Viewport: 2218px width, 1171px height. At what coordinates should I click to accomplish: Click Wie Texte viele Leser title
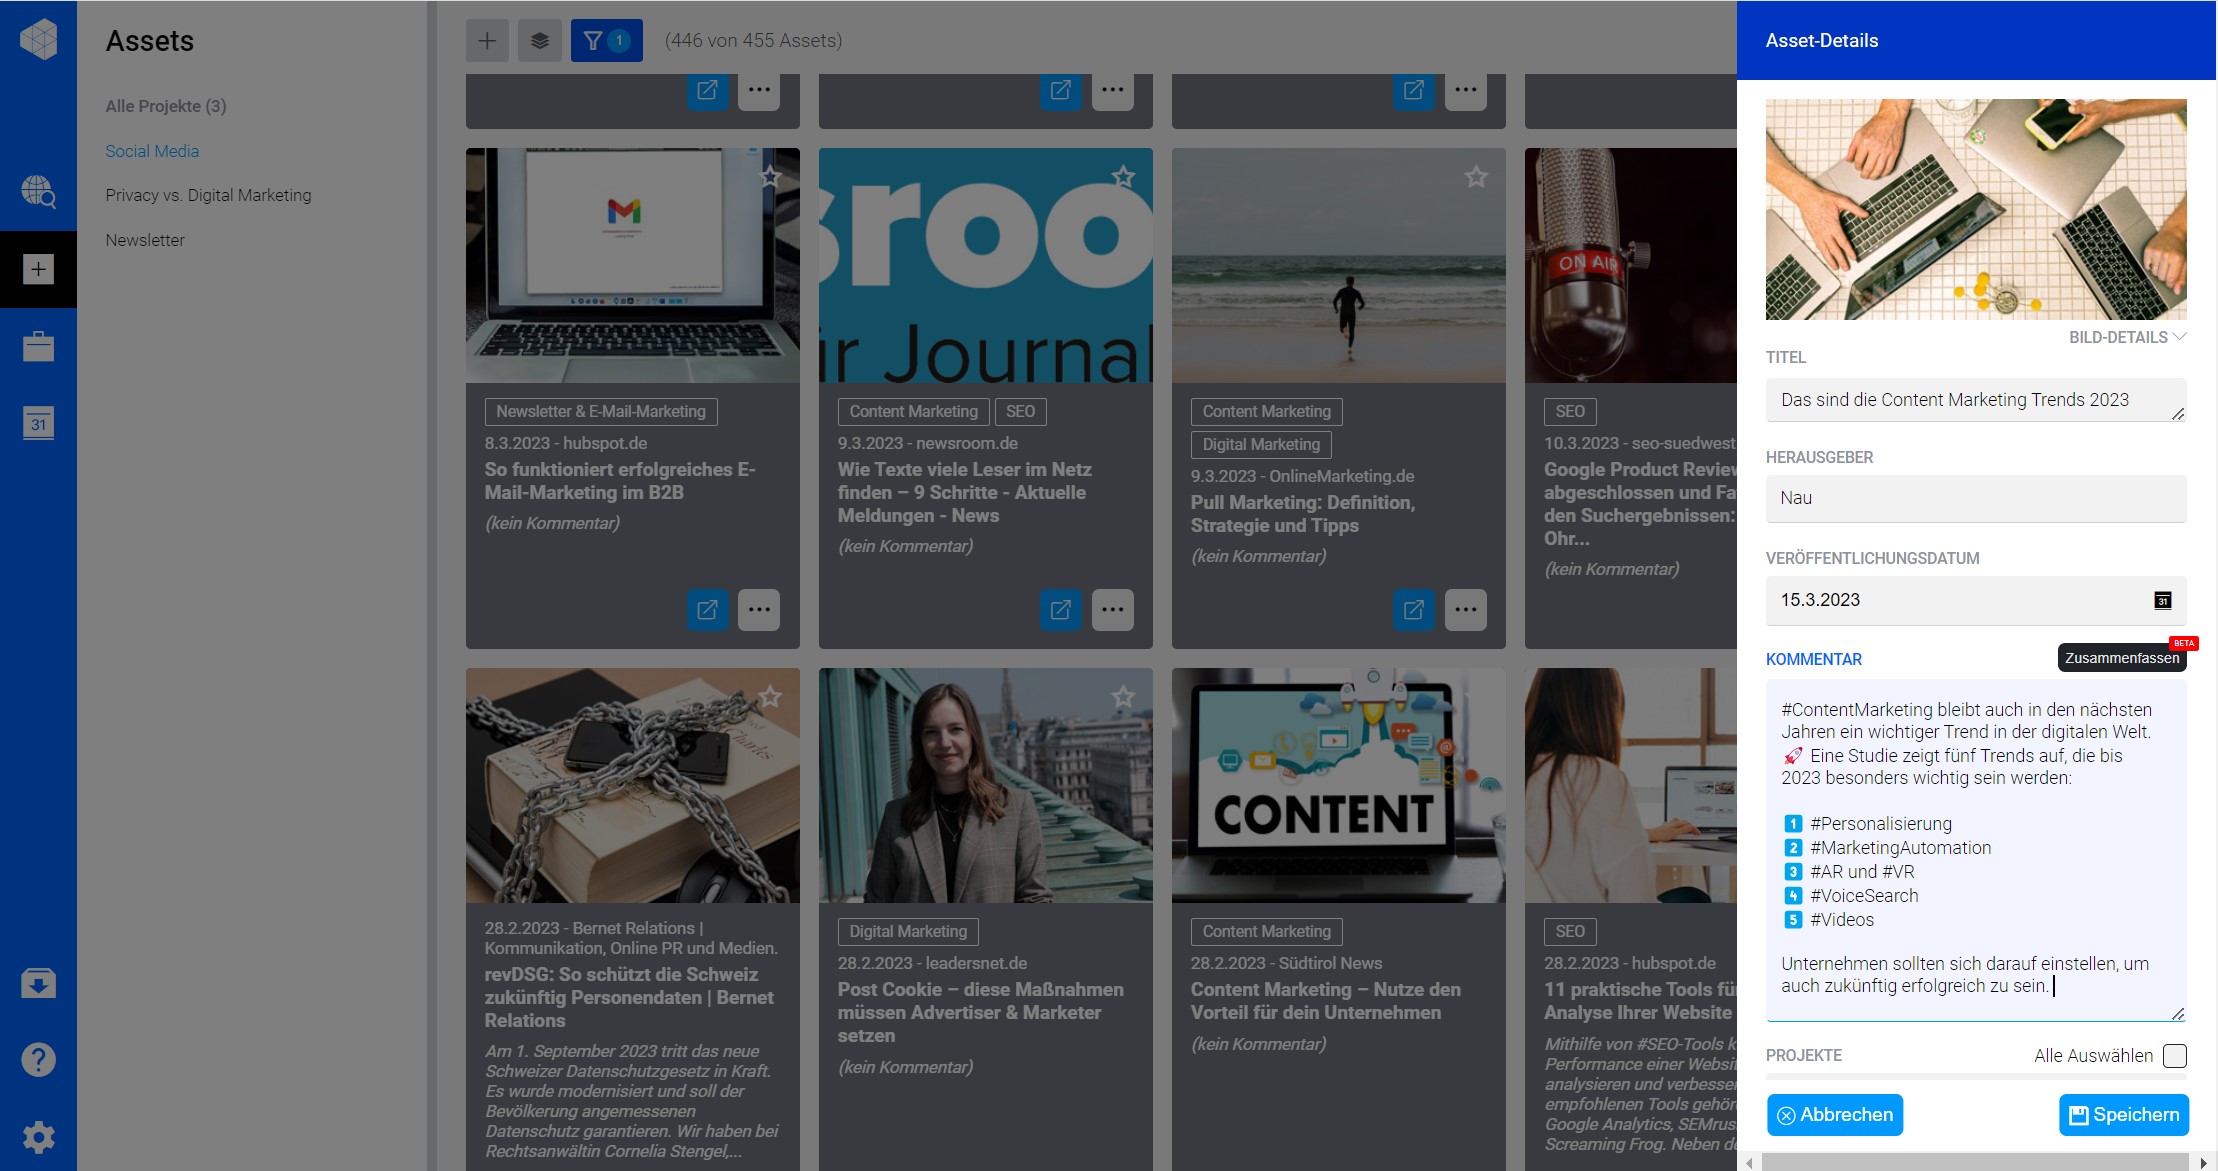[965, 493]
